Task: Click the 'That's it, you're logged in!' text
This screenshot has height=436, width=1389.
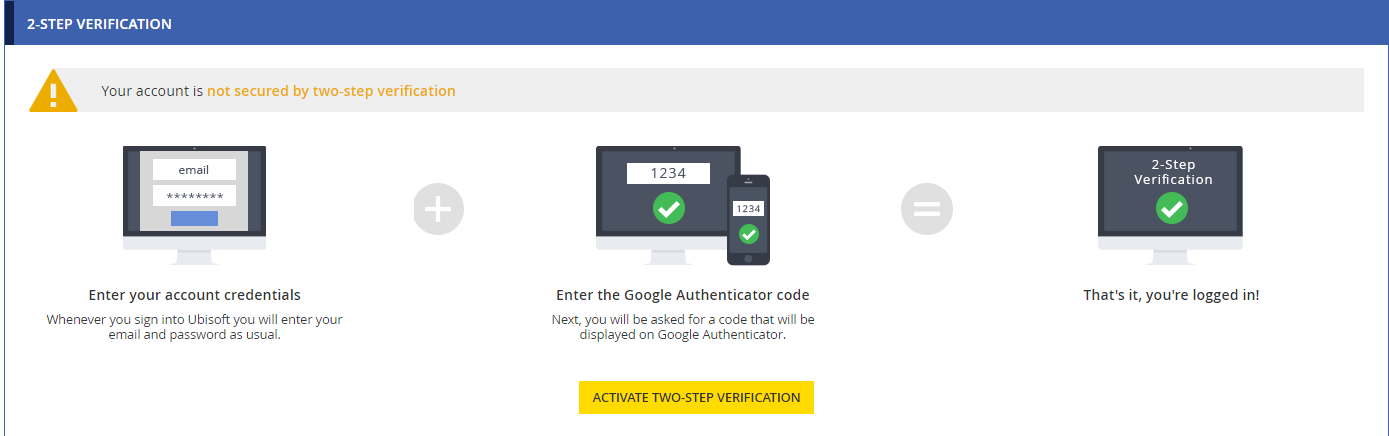Action: [1171, 295]
